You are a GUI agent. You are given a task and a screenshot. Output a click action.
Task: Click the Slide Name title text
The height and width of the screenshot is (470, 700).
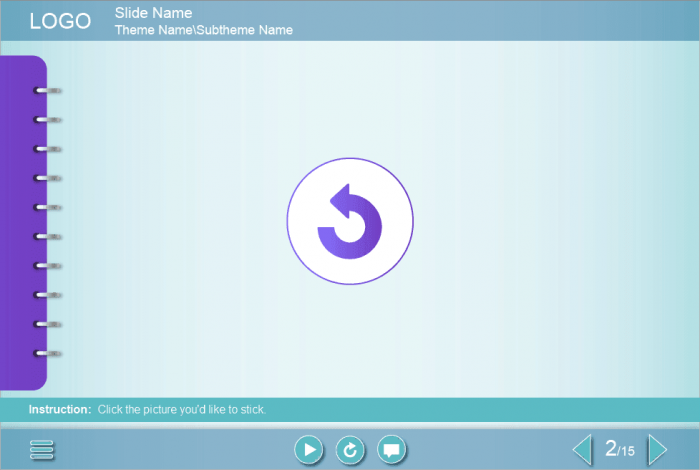pyautogui.click(x=153, y=13)
